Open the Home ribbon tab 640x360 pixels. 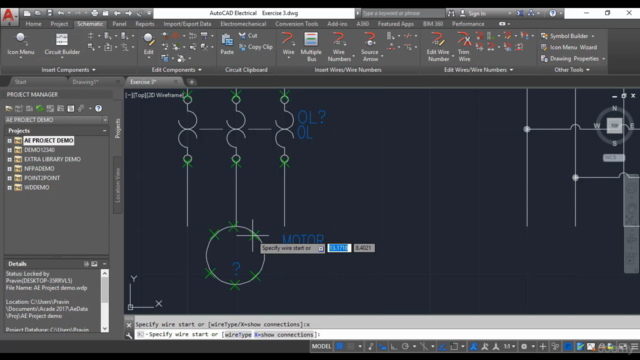33,24
